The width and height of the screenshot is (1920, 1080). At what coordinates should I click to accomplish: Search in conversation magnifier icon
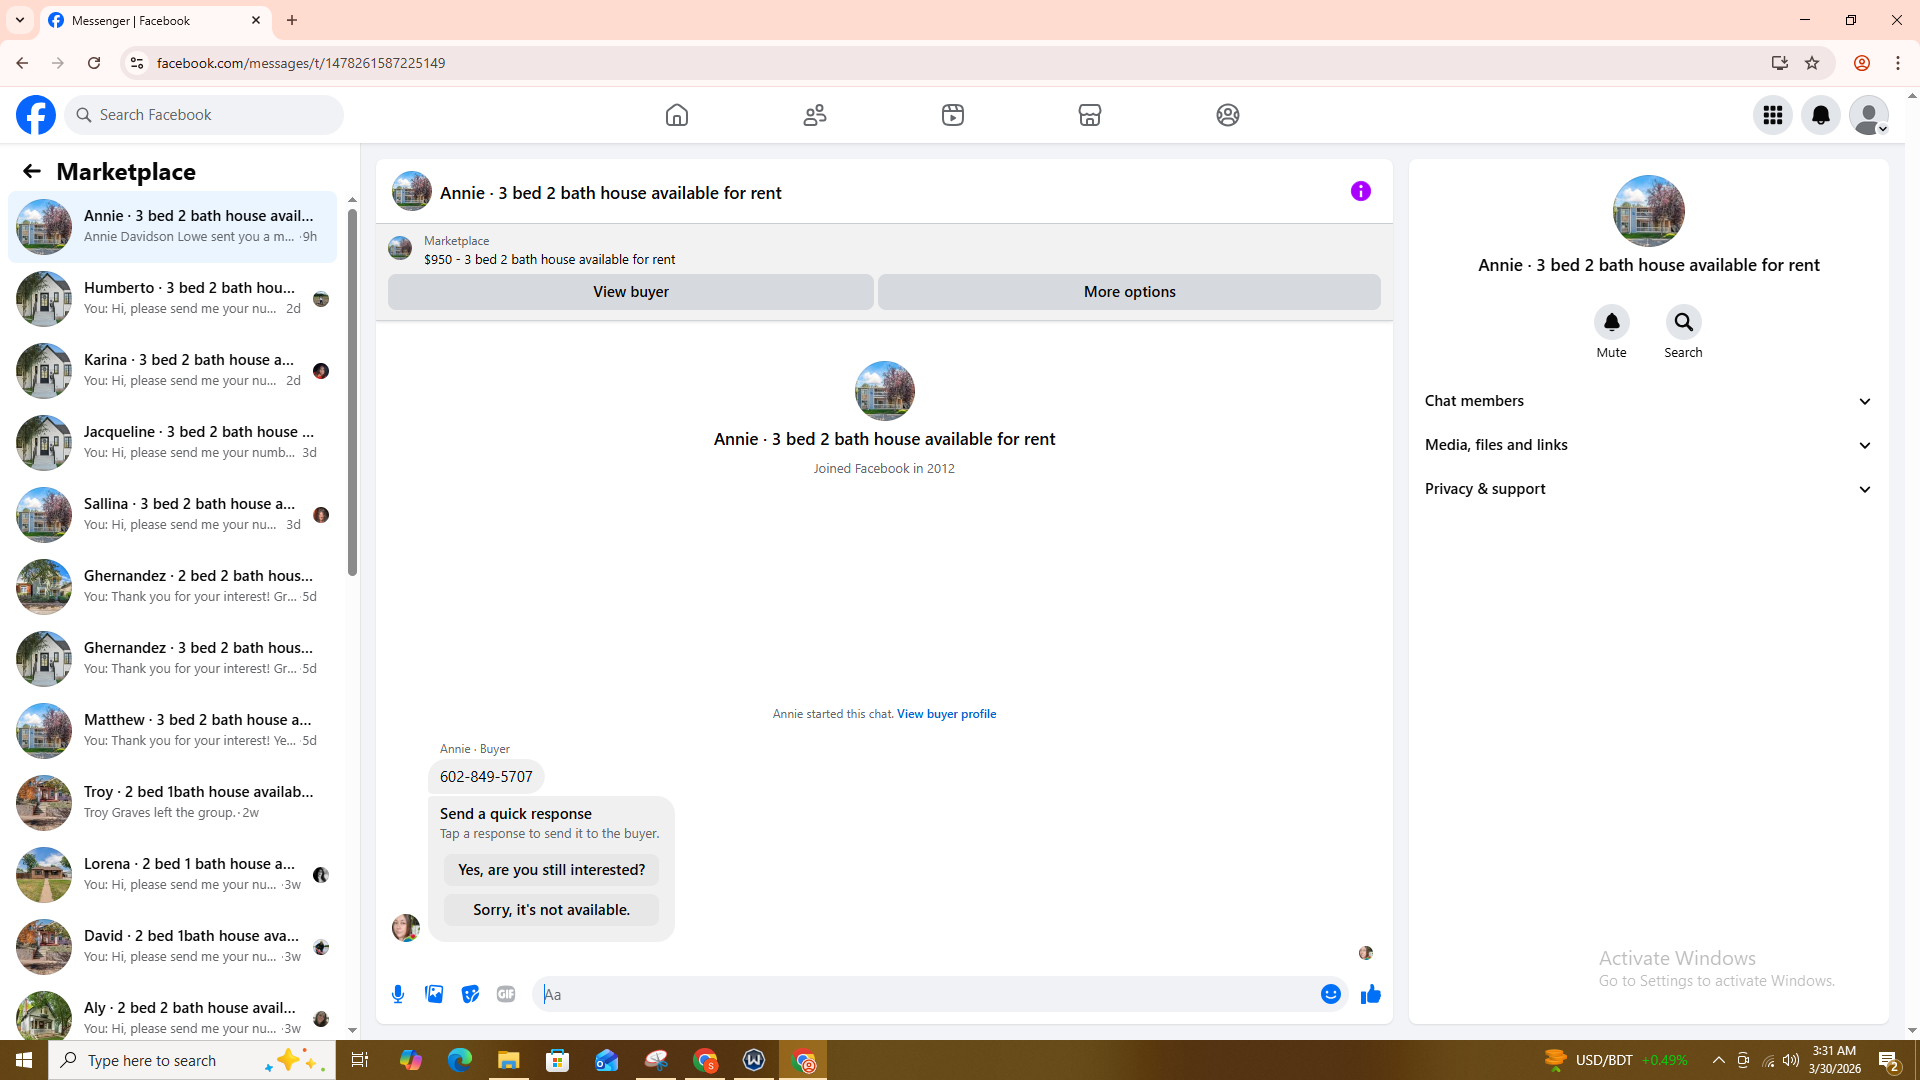1683,323
